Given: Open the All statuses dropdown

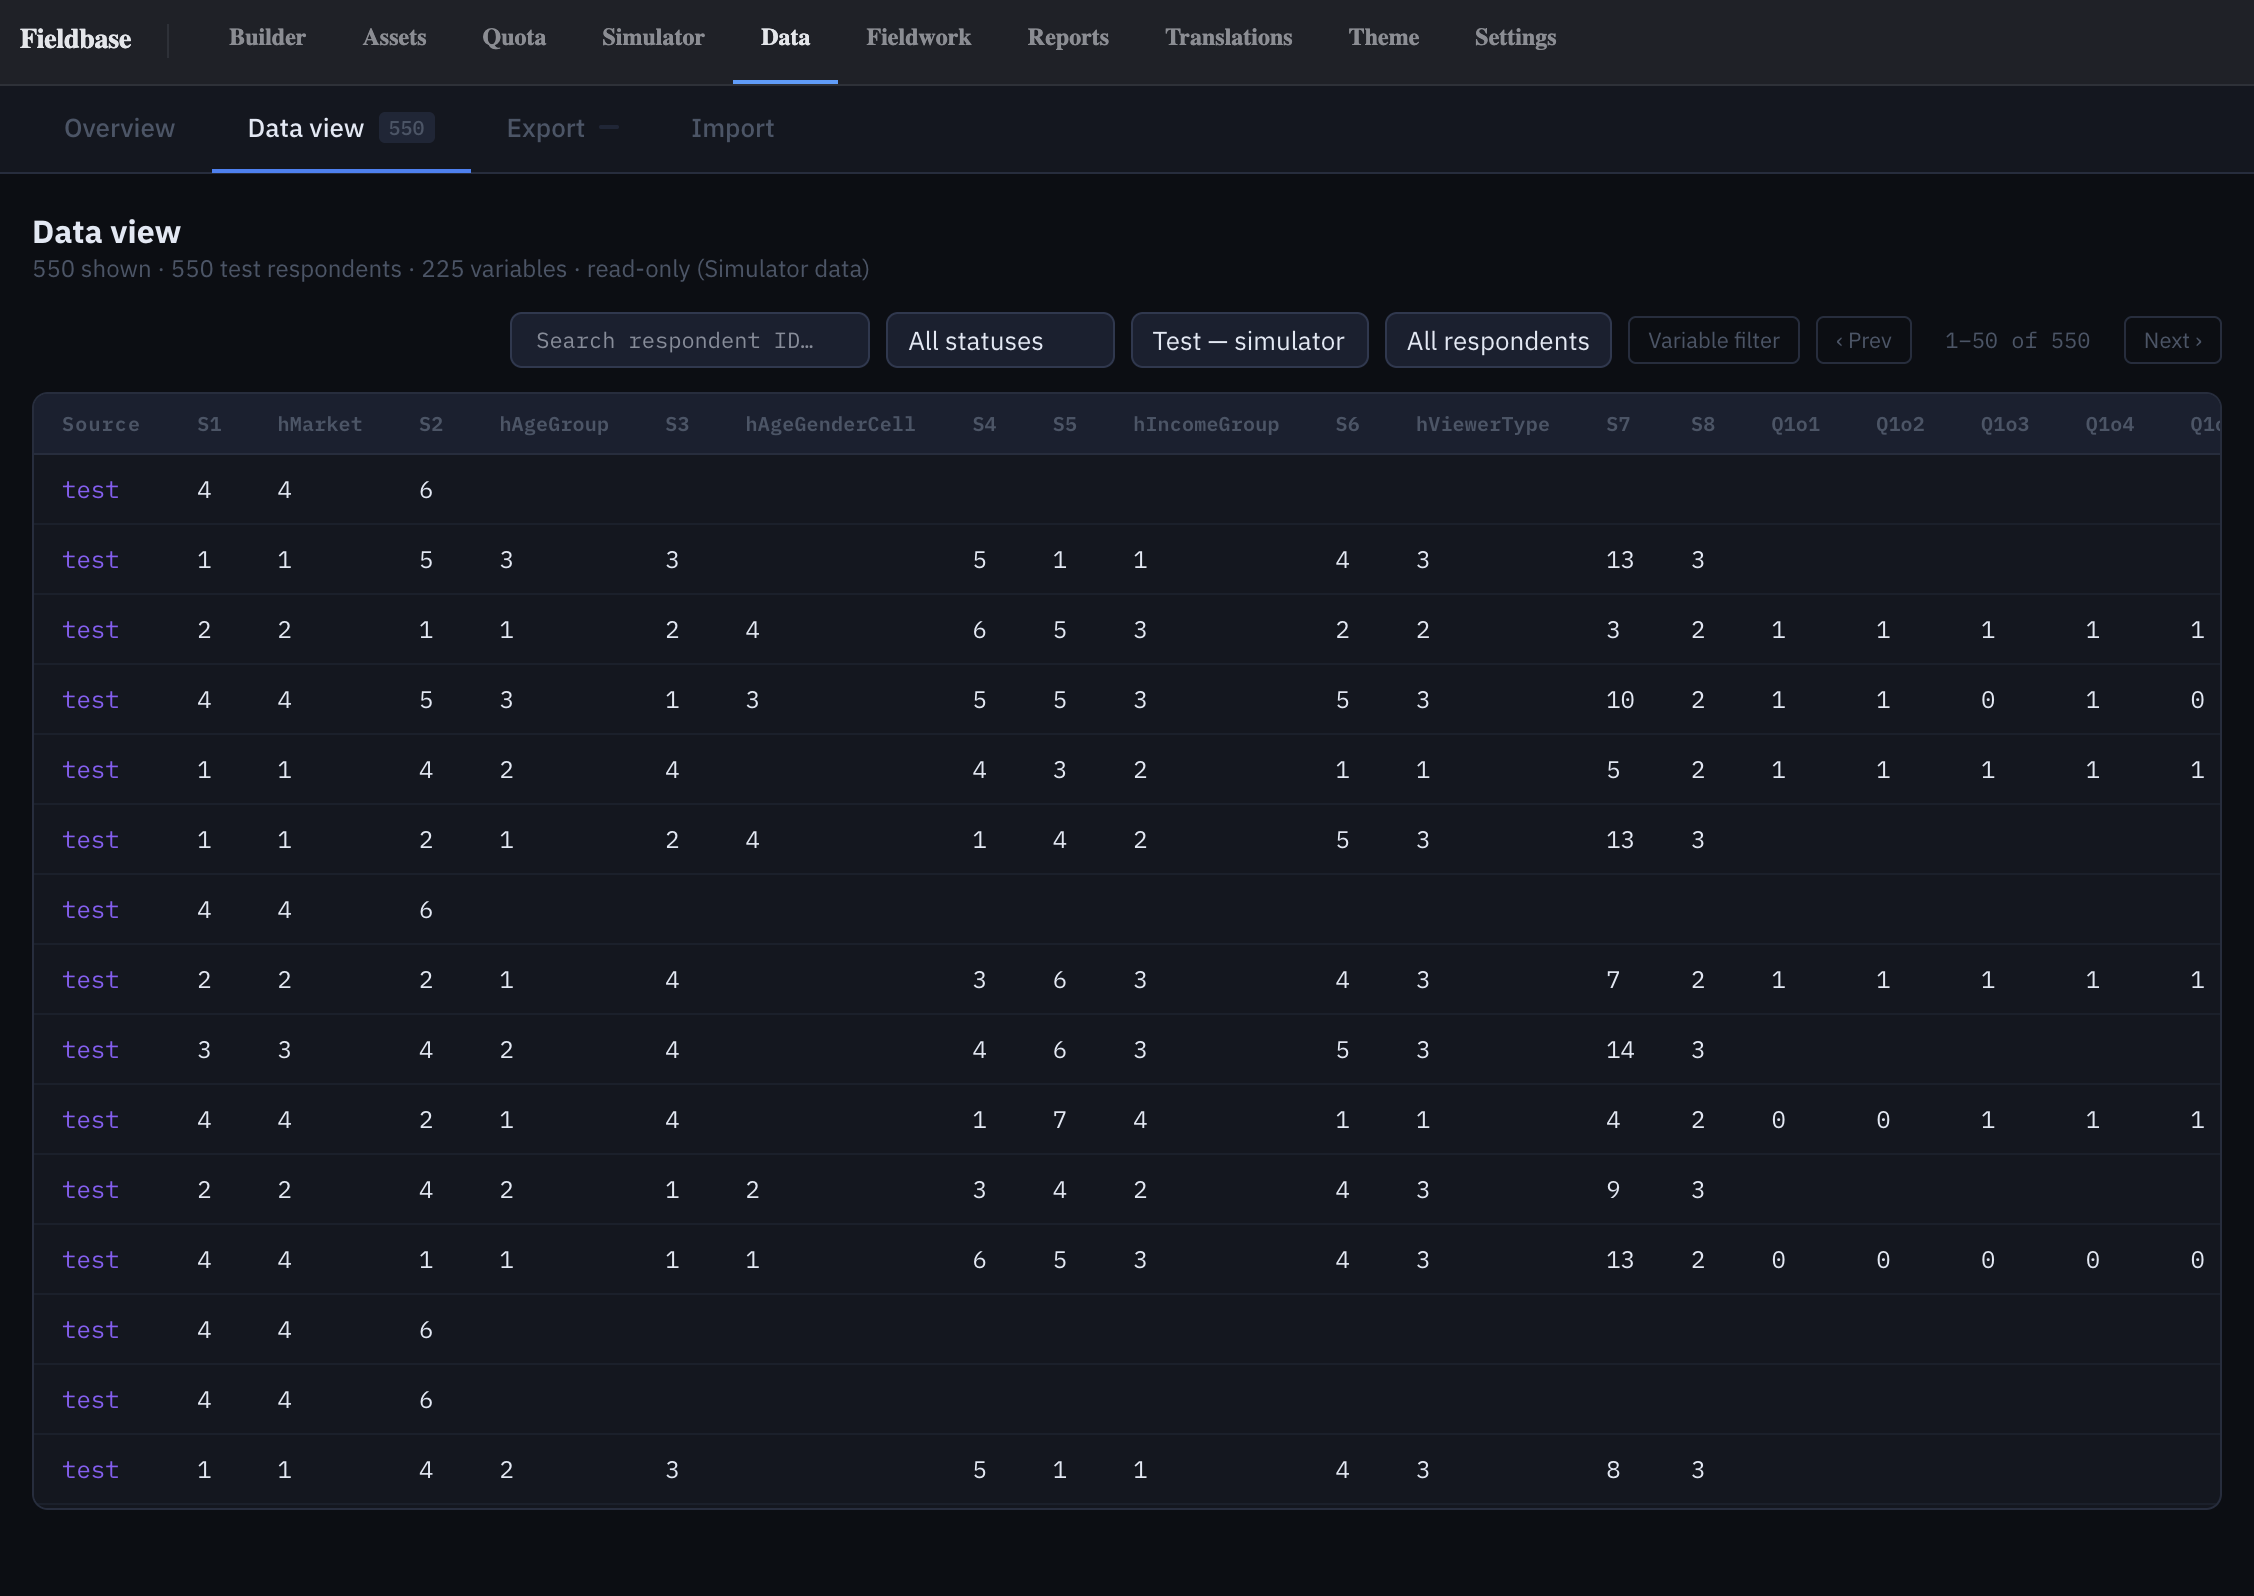Looking at the screenshot, I should [x=1000, y=340].
